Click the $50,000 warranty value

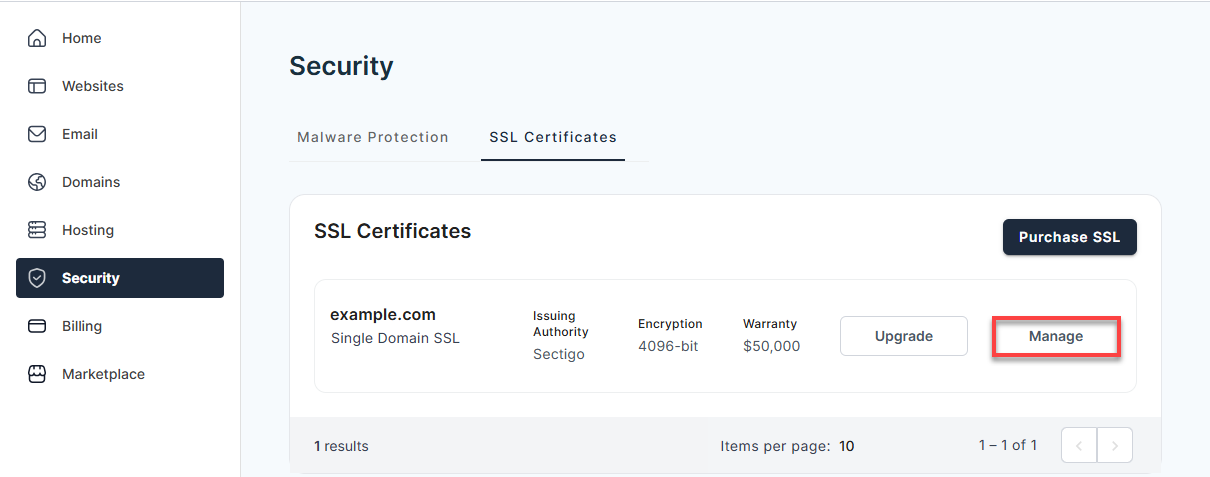pos(771,346)
